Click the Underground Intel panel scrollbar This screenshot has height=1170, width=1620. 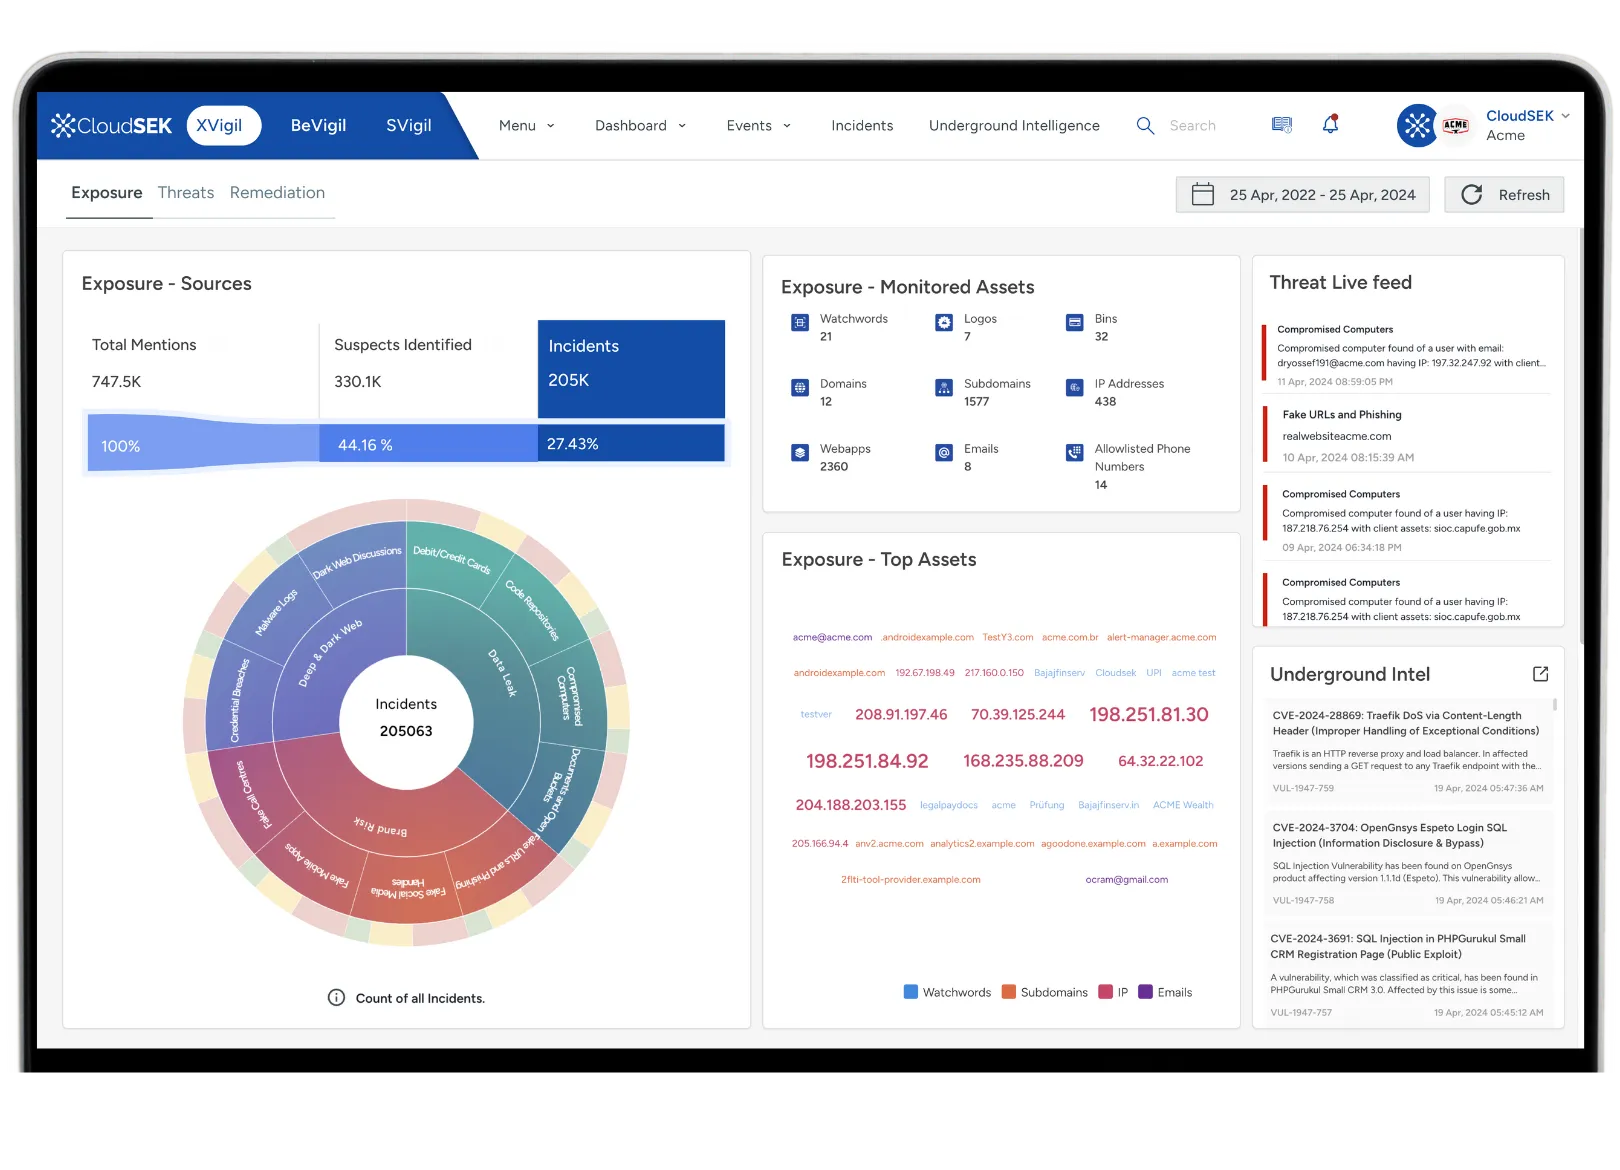[1554, 704]
